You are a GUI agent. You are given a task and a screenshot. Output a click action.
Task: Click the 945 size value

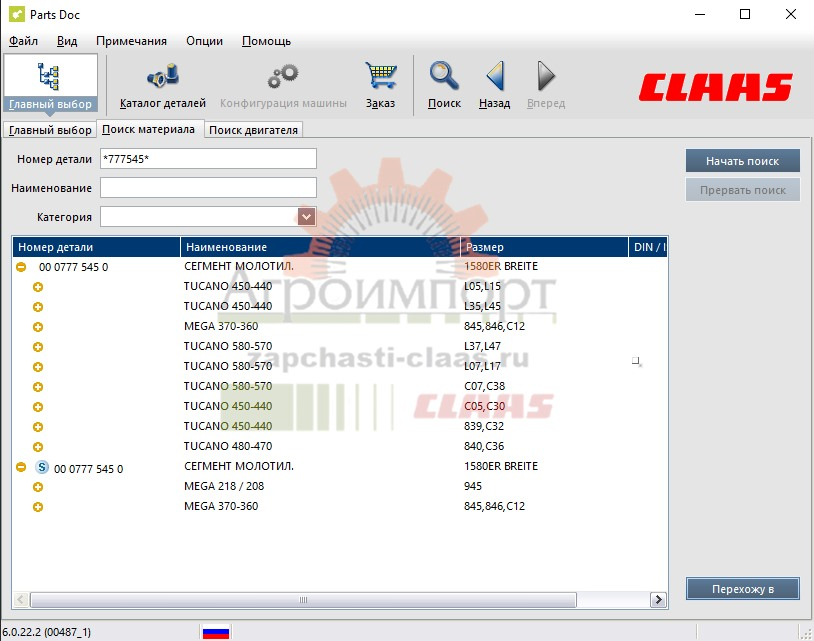click(473, 486)
